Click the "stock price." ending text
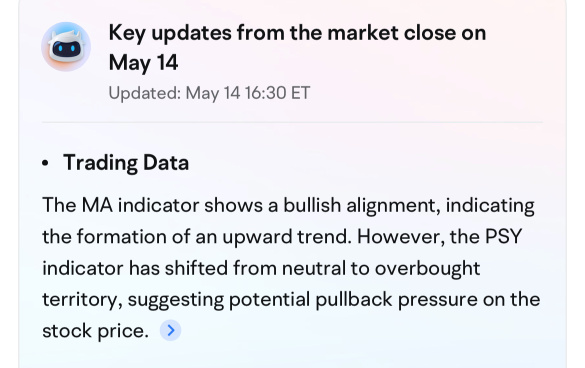This screenshot has height=368, width=585. click(96, 331)
